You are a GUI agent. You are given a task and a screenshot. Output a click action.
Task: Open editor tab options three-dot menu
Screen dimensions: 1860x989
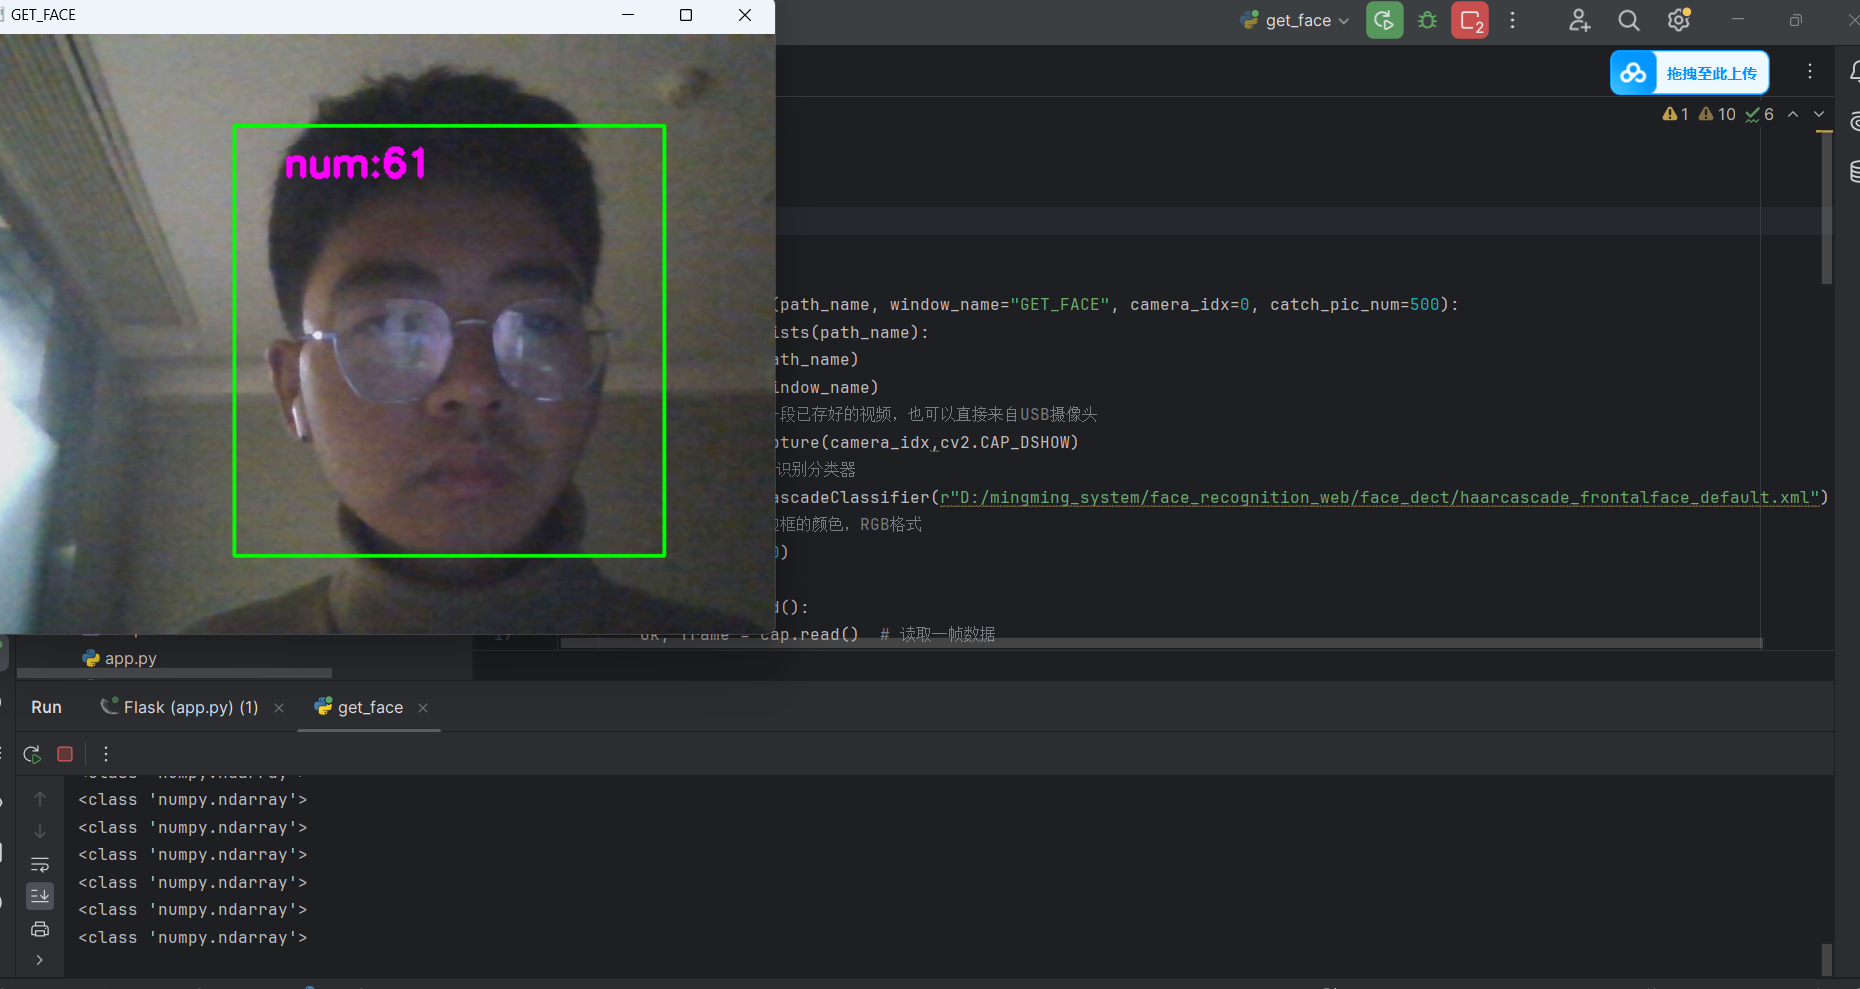pos(1809,71)
